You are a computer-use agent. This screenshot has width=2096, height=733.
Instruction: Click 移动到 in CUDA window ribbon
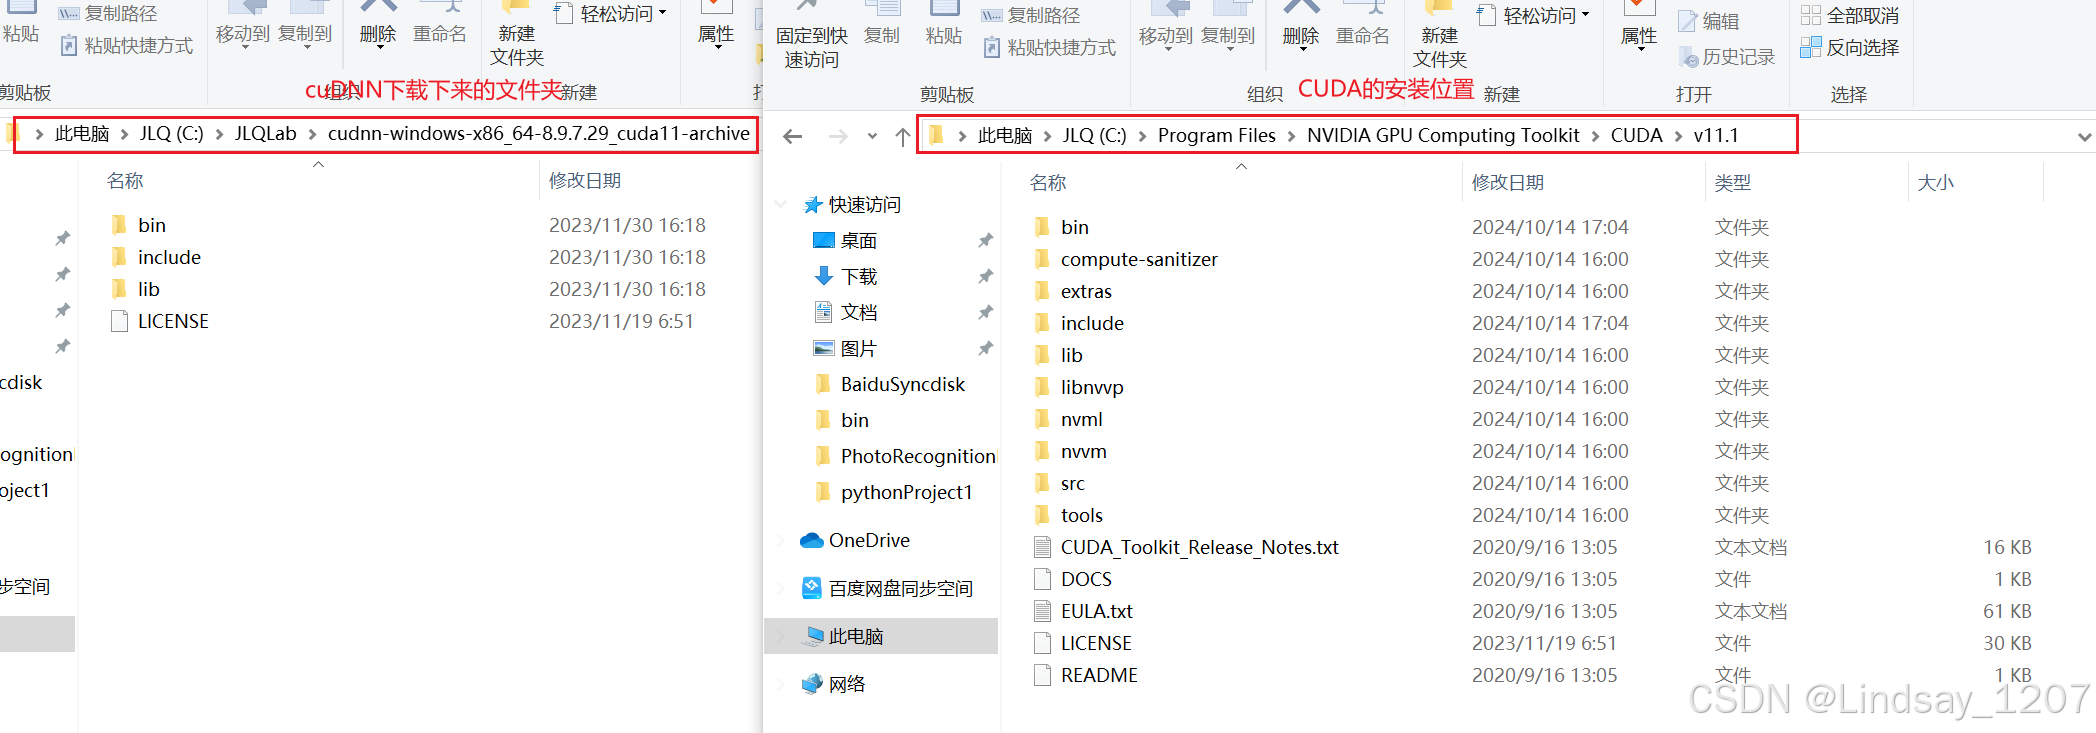pos(1166,24)
